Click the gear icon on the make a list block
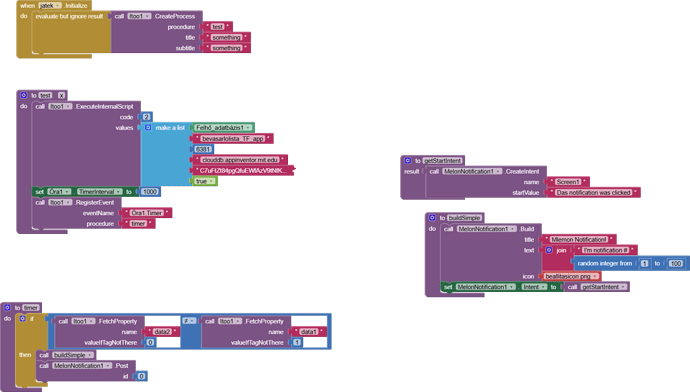This screenshot has height=392, width=690. tap(148, 128)
